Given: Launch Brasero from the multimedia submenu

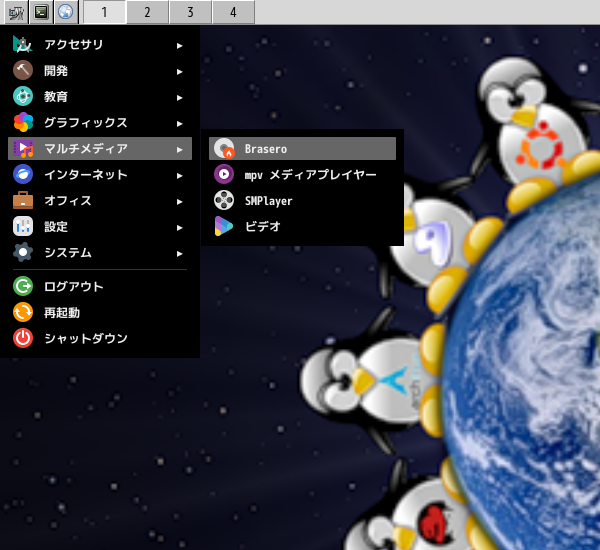Looking at the screenshot, I should click(x=302, y=149).
